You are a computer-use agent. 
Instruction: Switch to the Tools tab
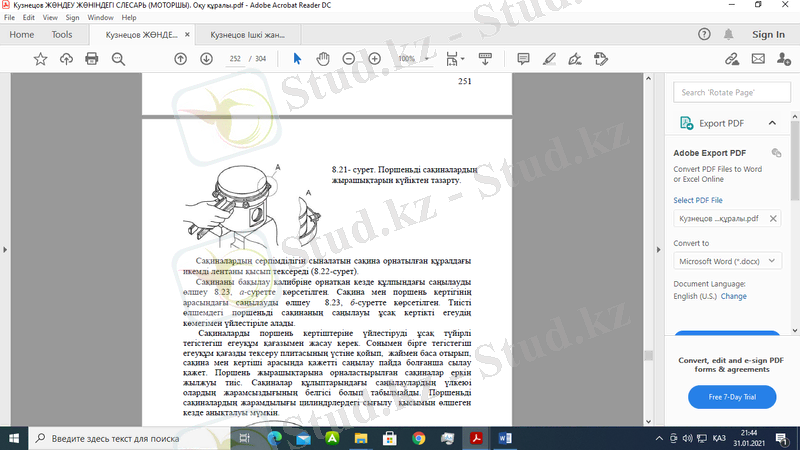62,34
